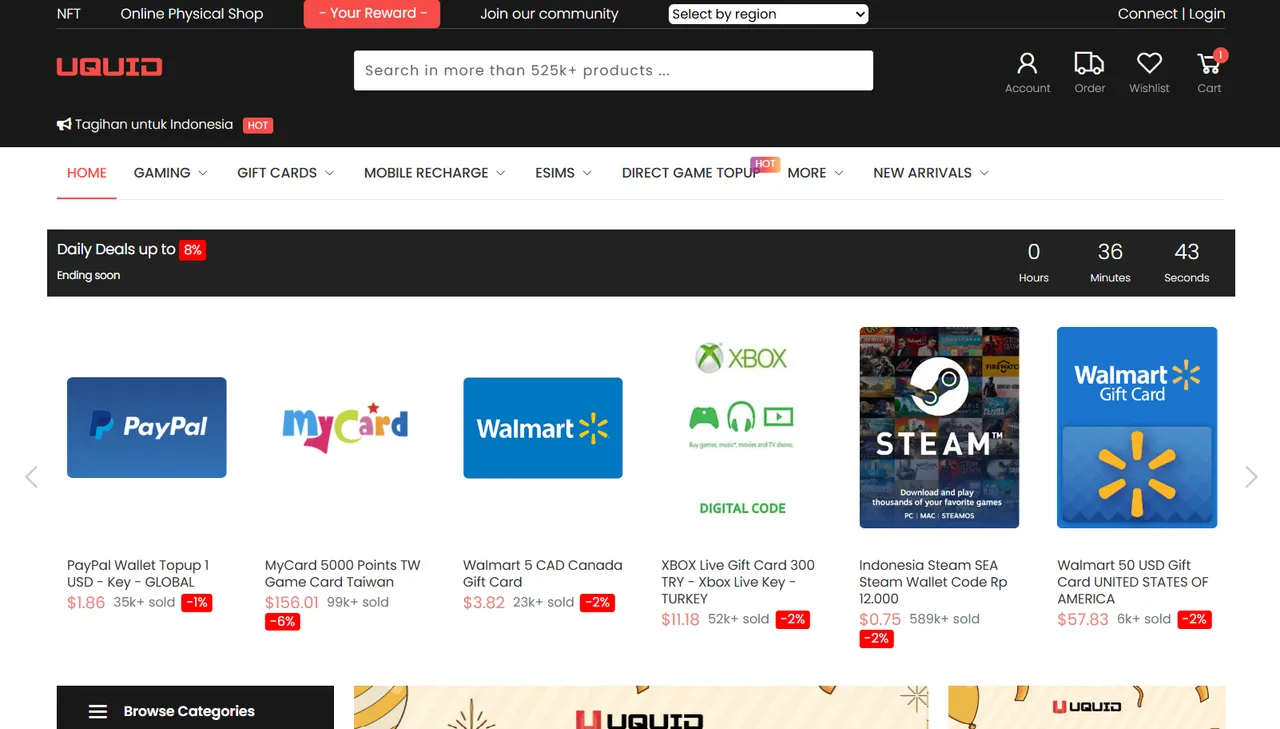Click the NFT link
Screen dimensions: 1280x729
click(69, 14)
